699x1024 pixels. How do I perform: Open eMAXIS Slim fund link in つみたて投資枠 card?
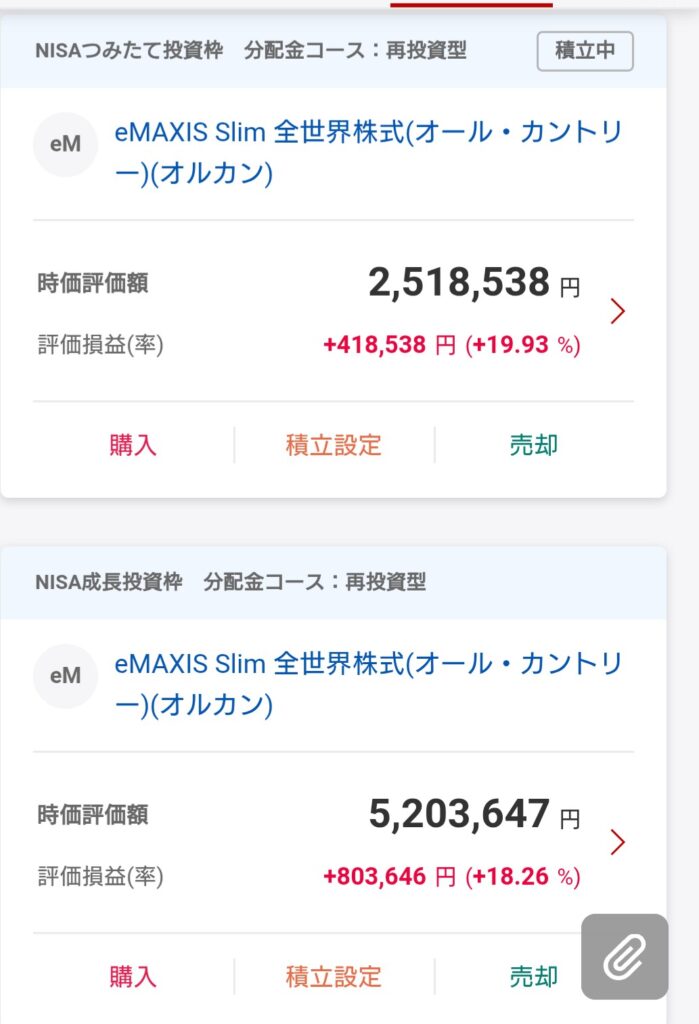(x=368, y=152)
